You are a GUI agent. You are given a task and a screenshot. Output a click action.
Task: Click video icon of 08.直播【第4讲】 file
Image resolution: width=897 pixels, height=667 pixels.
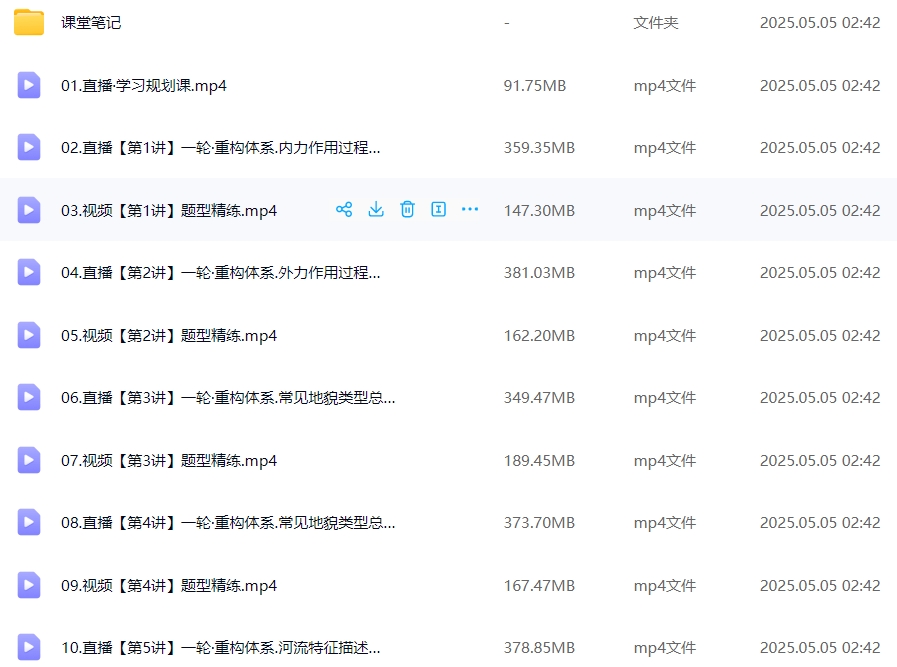point(29,522)
